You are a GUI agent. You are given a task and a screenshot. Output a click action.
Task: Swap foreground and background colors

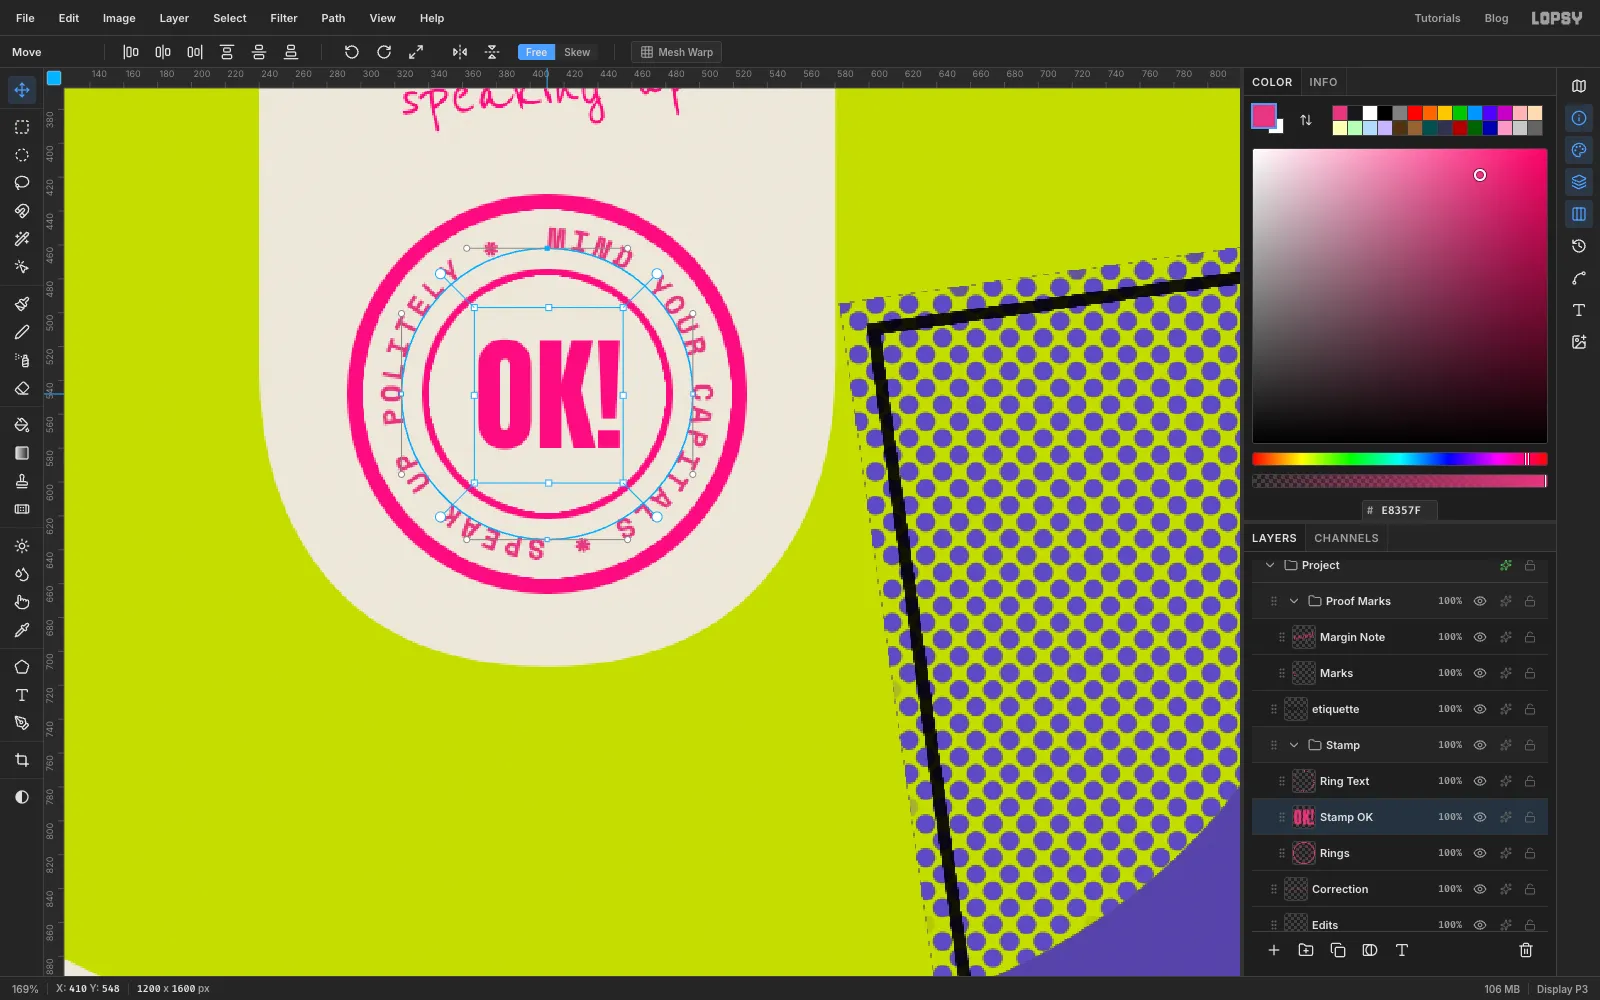click(x=1306, y=120)
